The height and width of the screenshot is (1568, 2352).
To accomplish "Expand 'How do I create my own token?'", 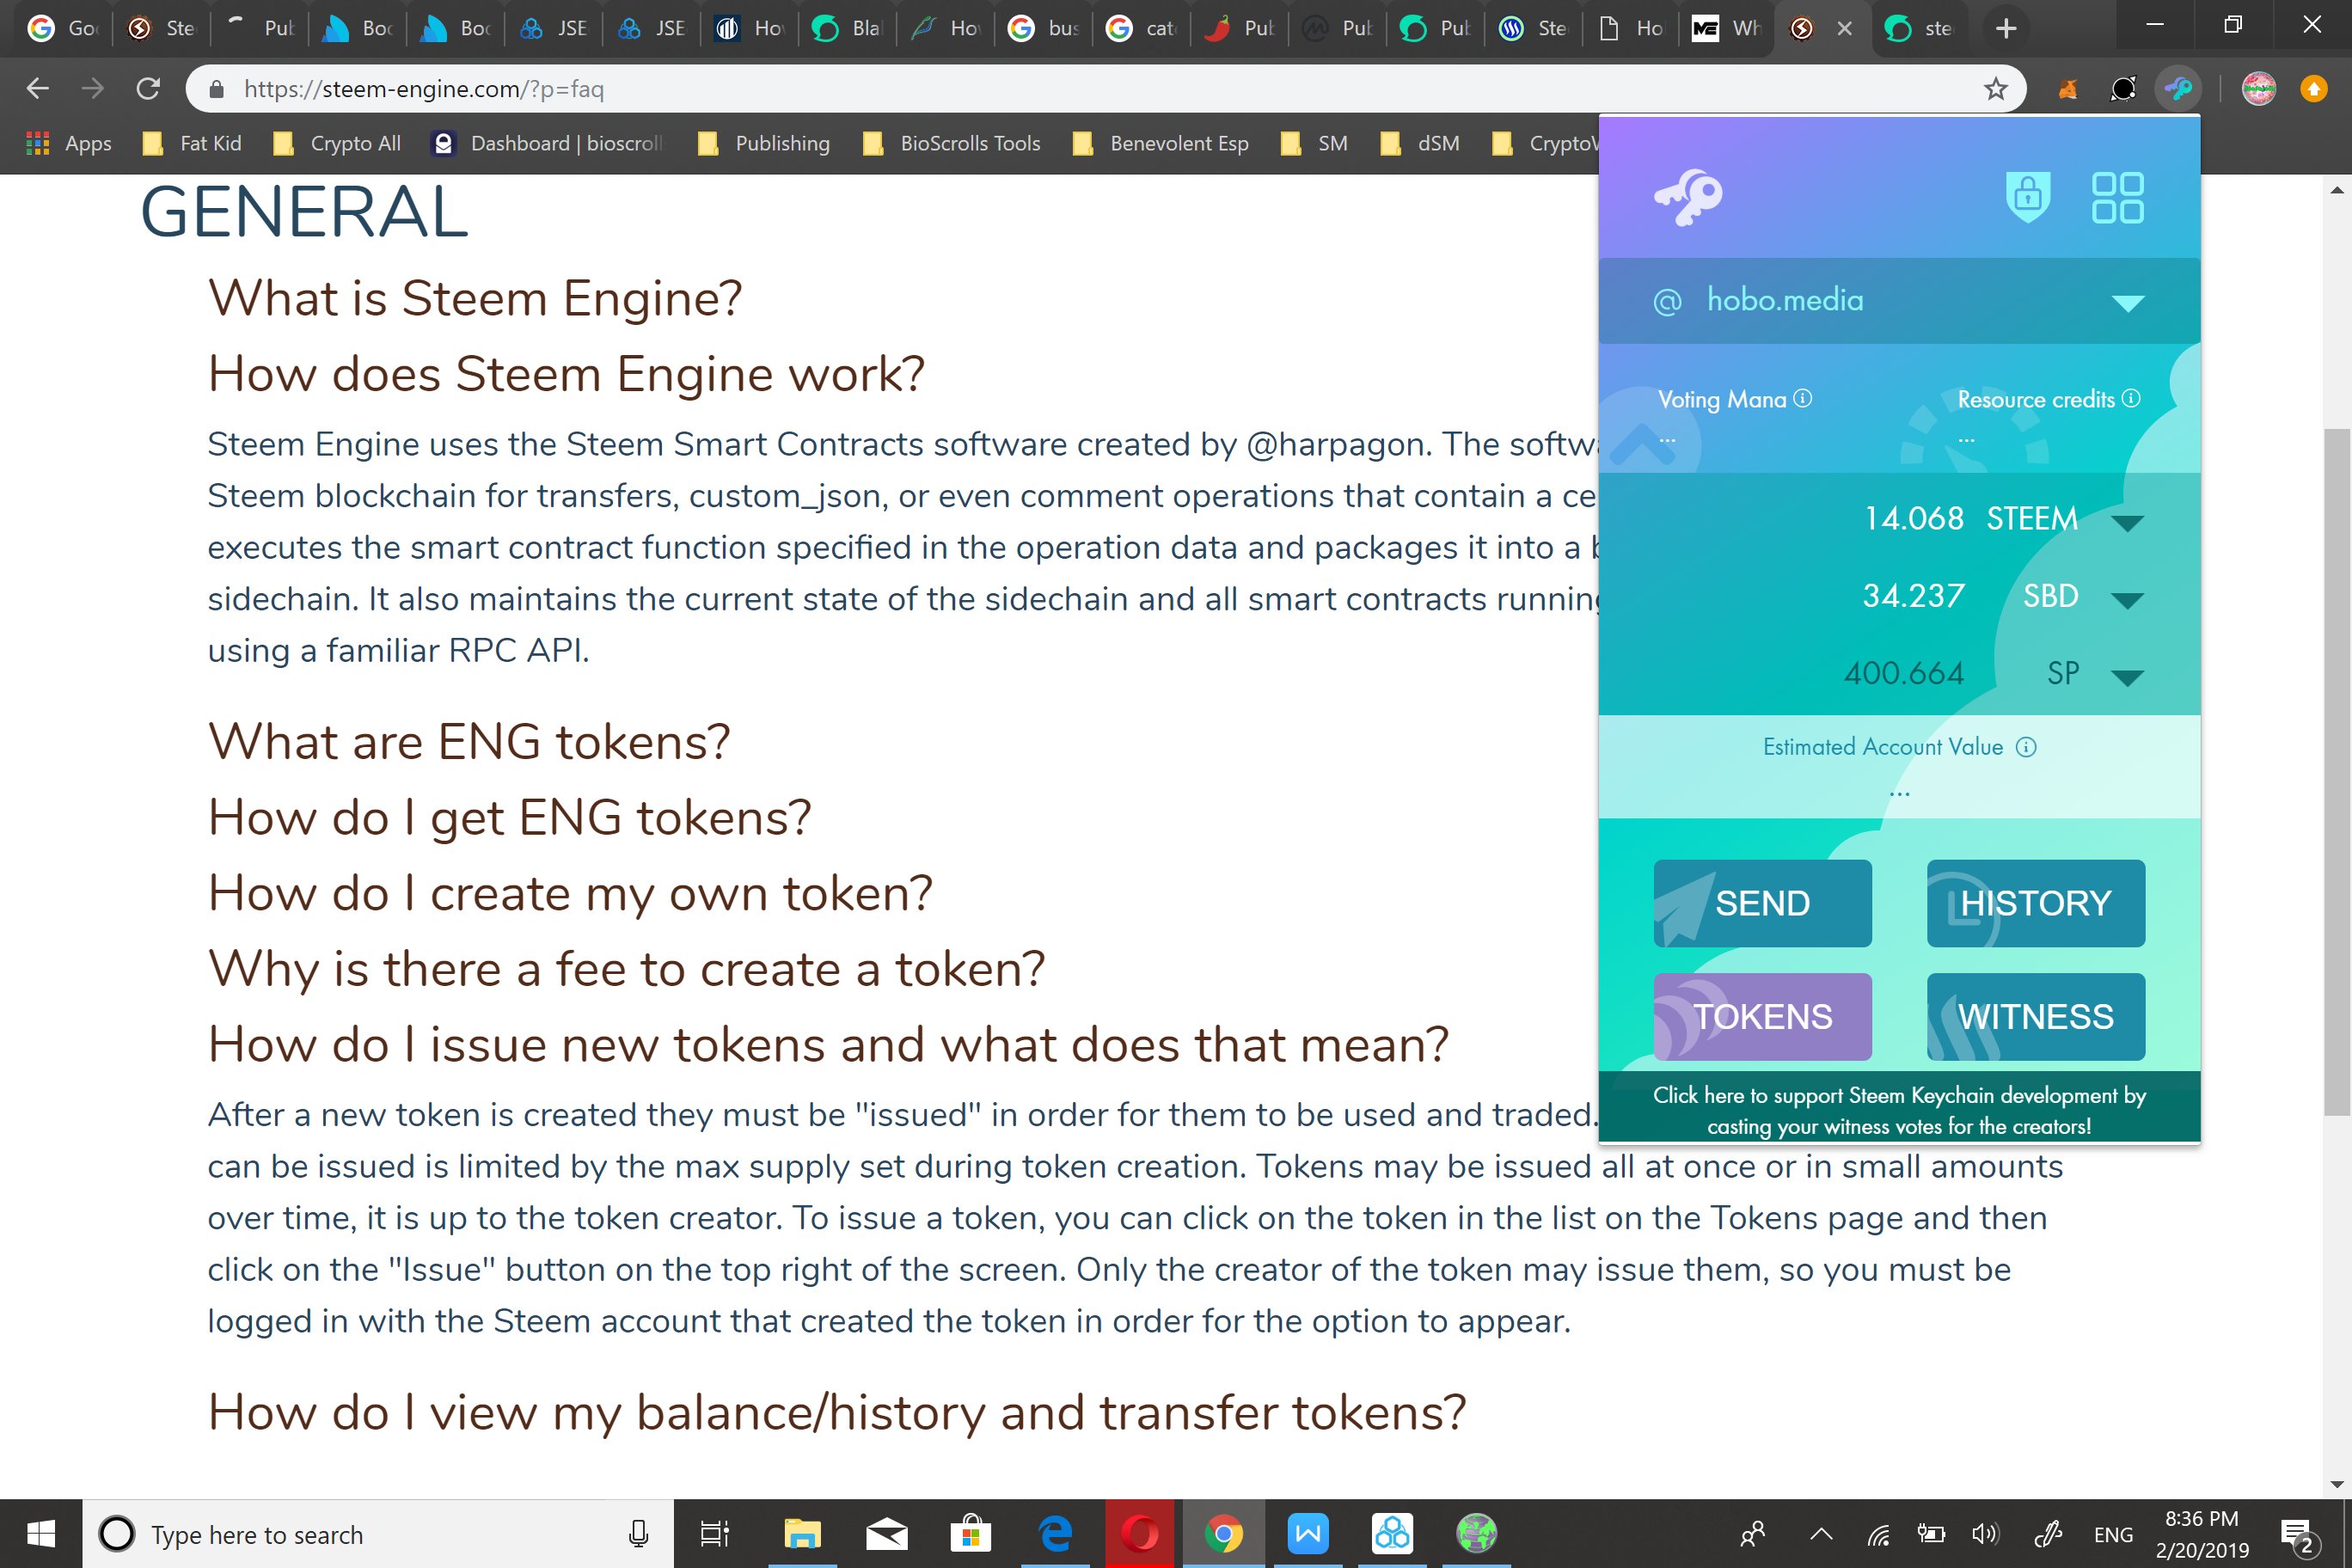I will (x=570, y=893).
